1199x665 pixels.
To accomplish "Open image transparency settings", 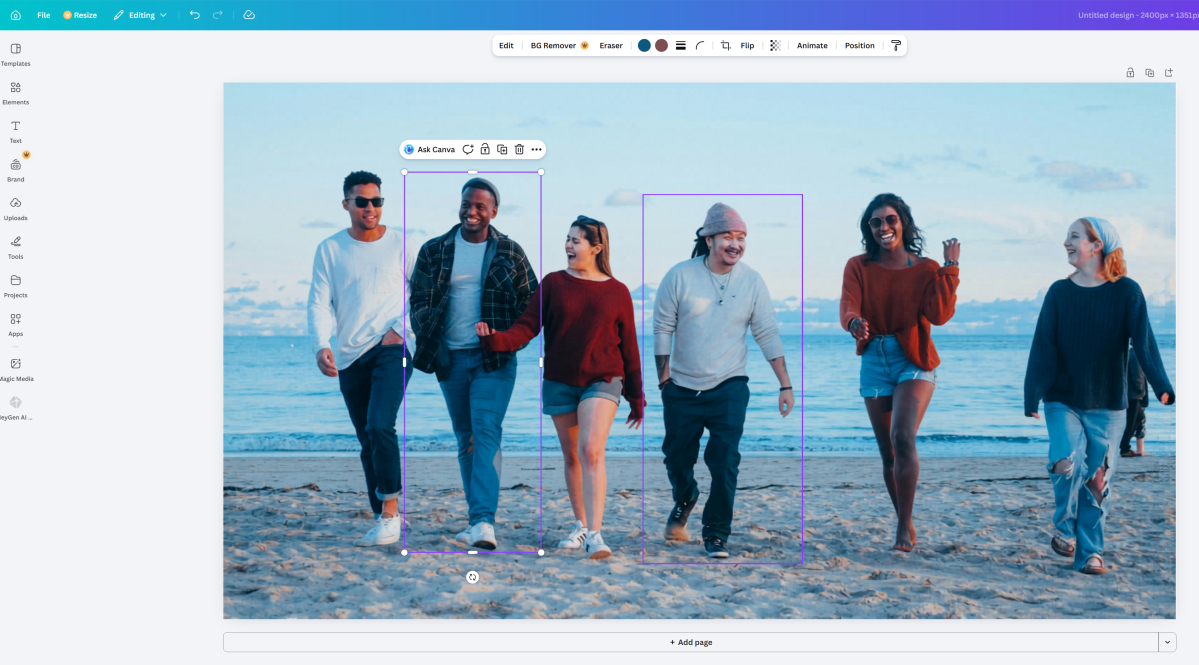I will pos(775,45).
